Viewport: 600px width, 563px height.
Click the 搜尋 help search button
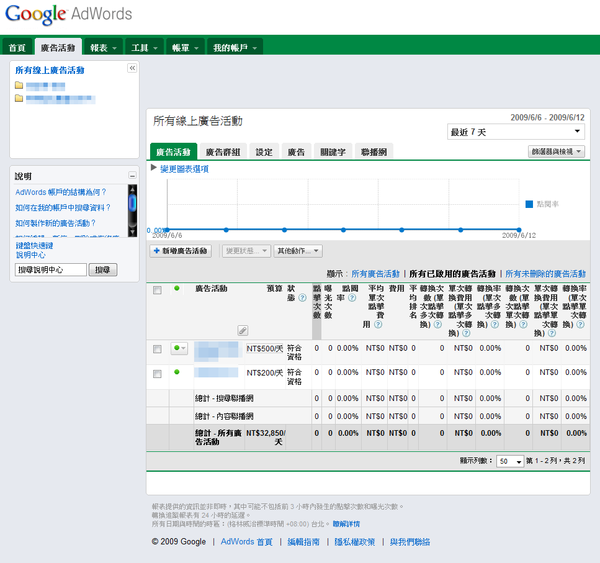click(x=103, y=269)
